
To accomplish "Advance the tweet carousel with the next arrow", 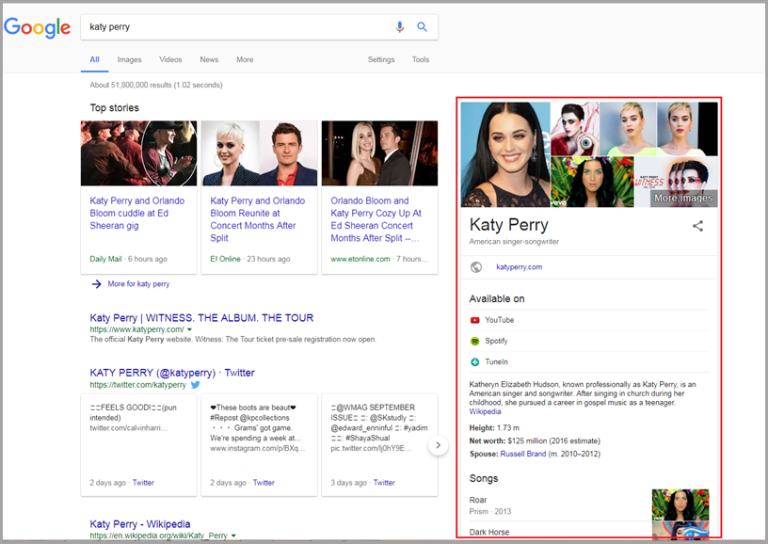I will click(x=438, y=445).
